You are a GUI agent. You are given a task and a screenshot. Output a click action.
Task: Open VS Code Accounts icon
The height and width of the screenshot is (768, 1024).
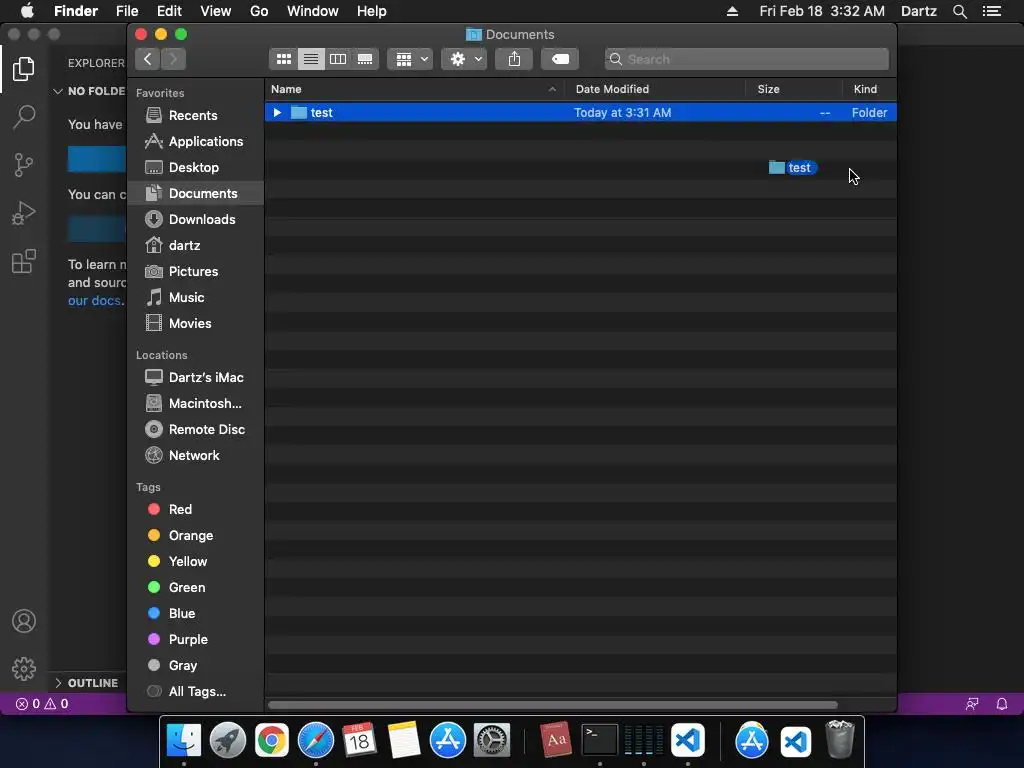24,621
